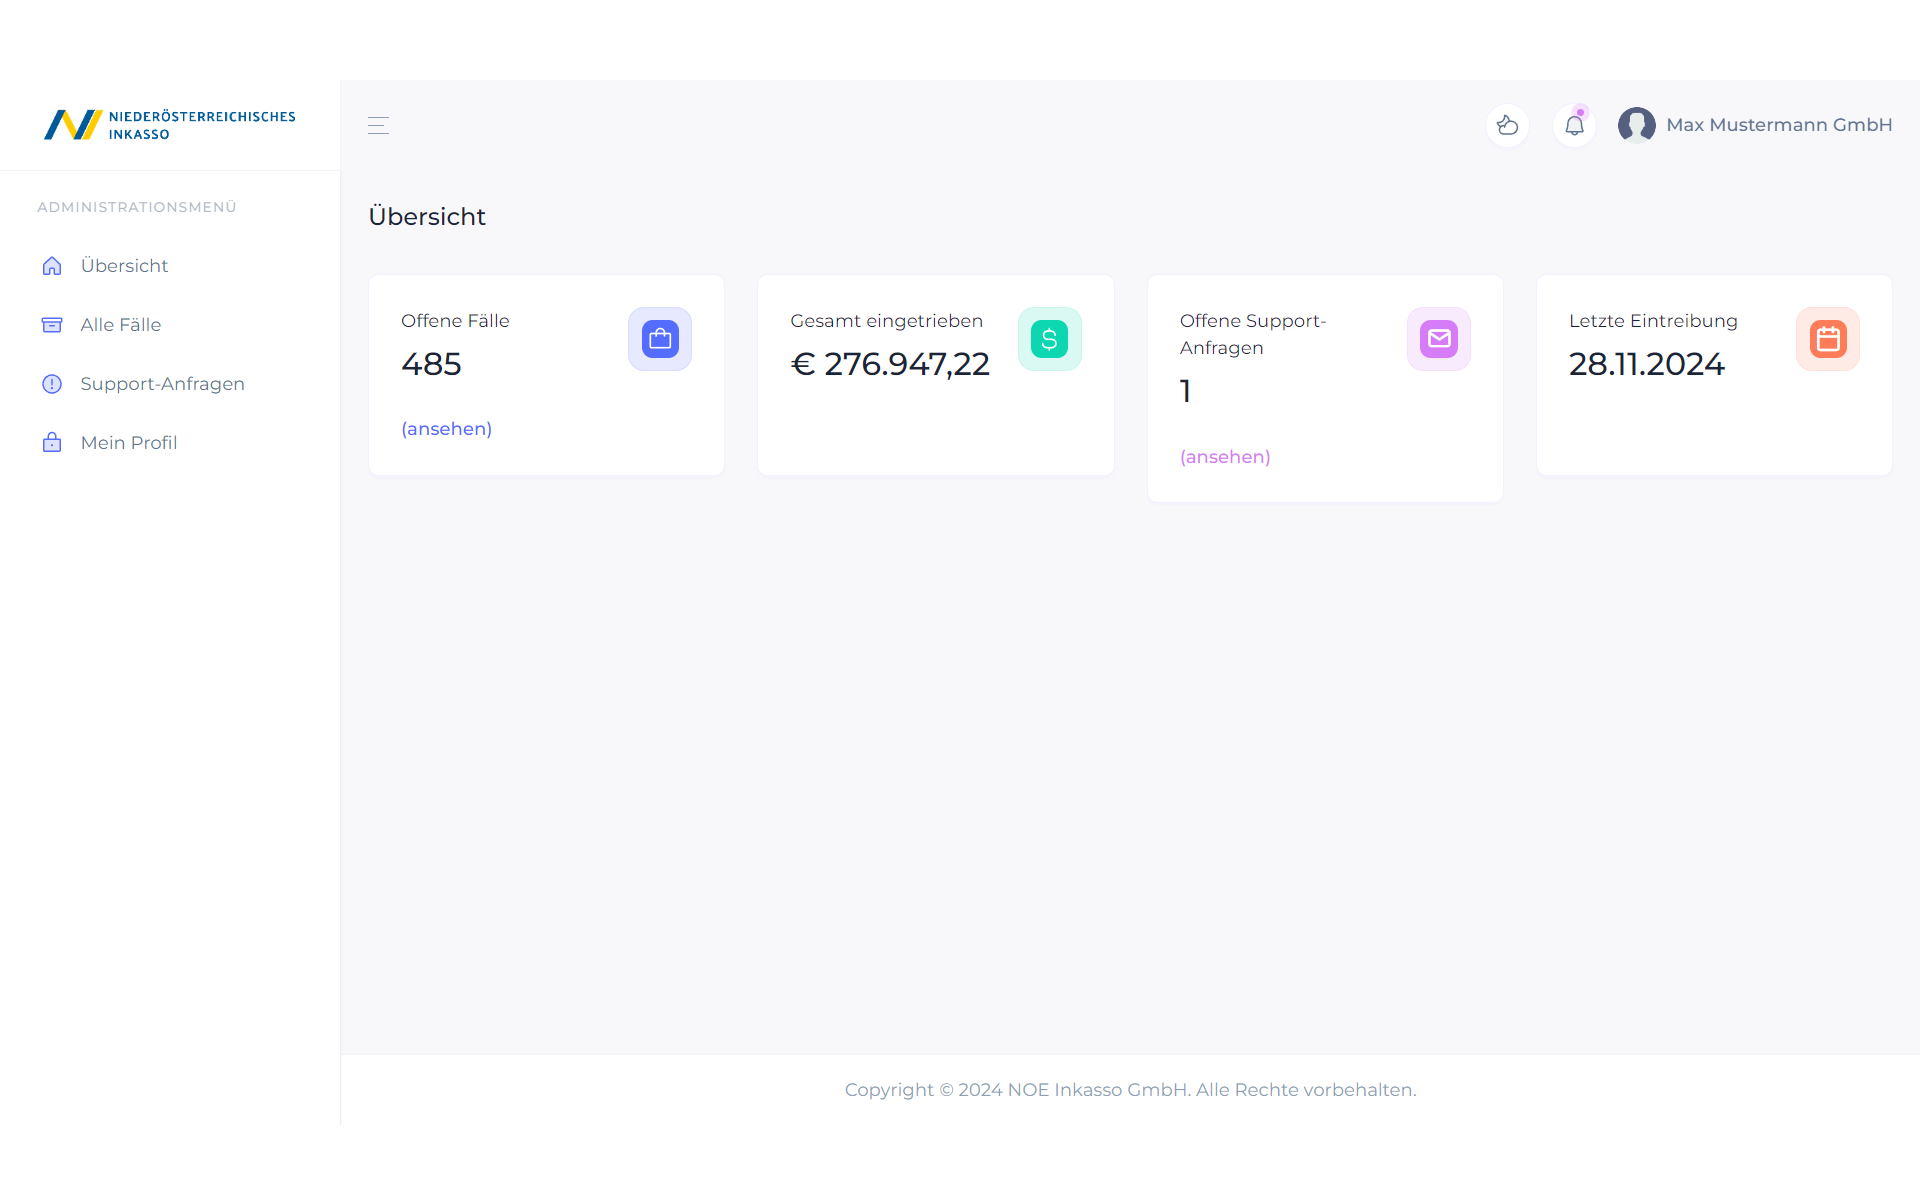Click the blue shopping bag icon

pyautogui.click(x=660, y=339)
